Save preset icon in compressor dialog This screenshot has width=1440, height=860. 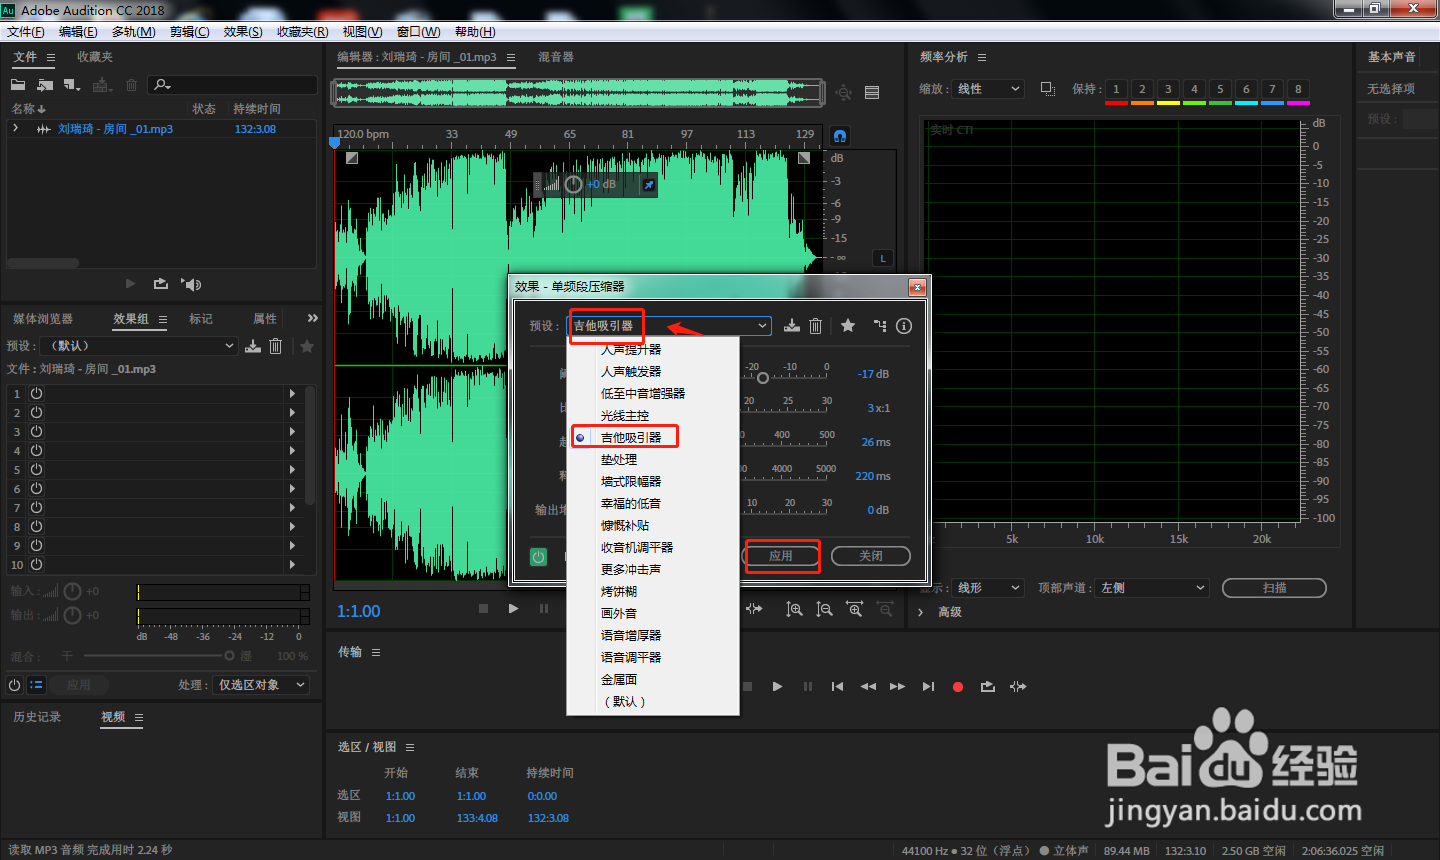pos(792,325)
